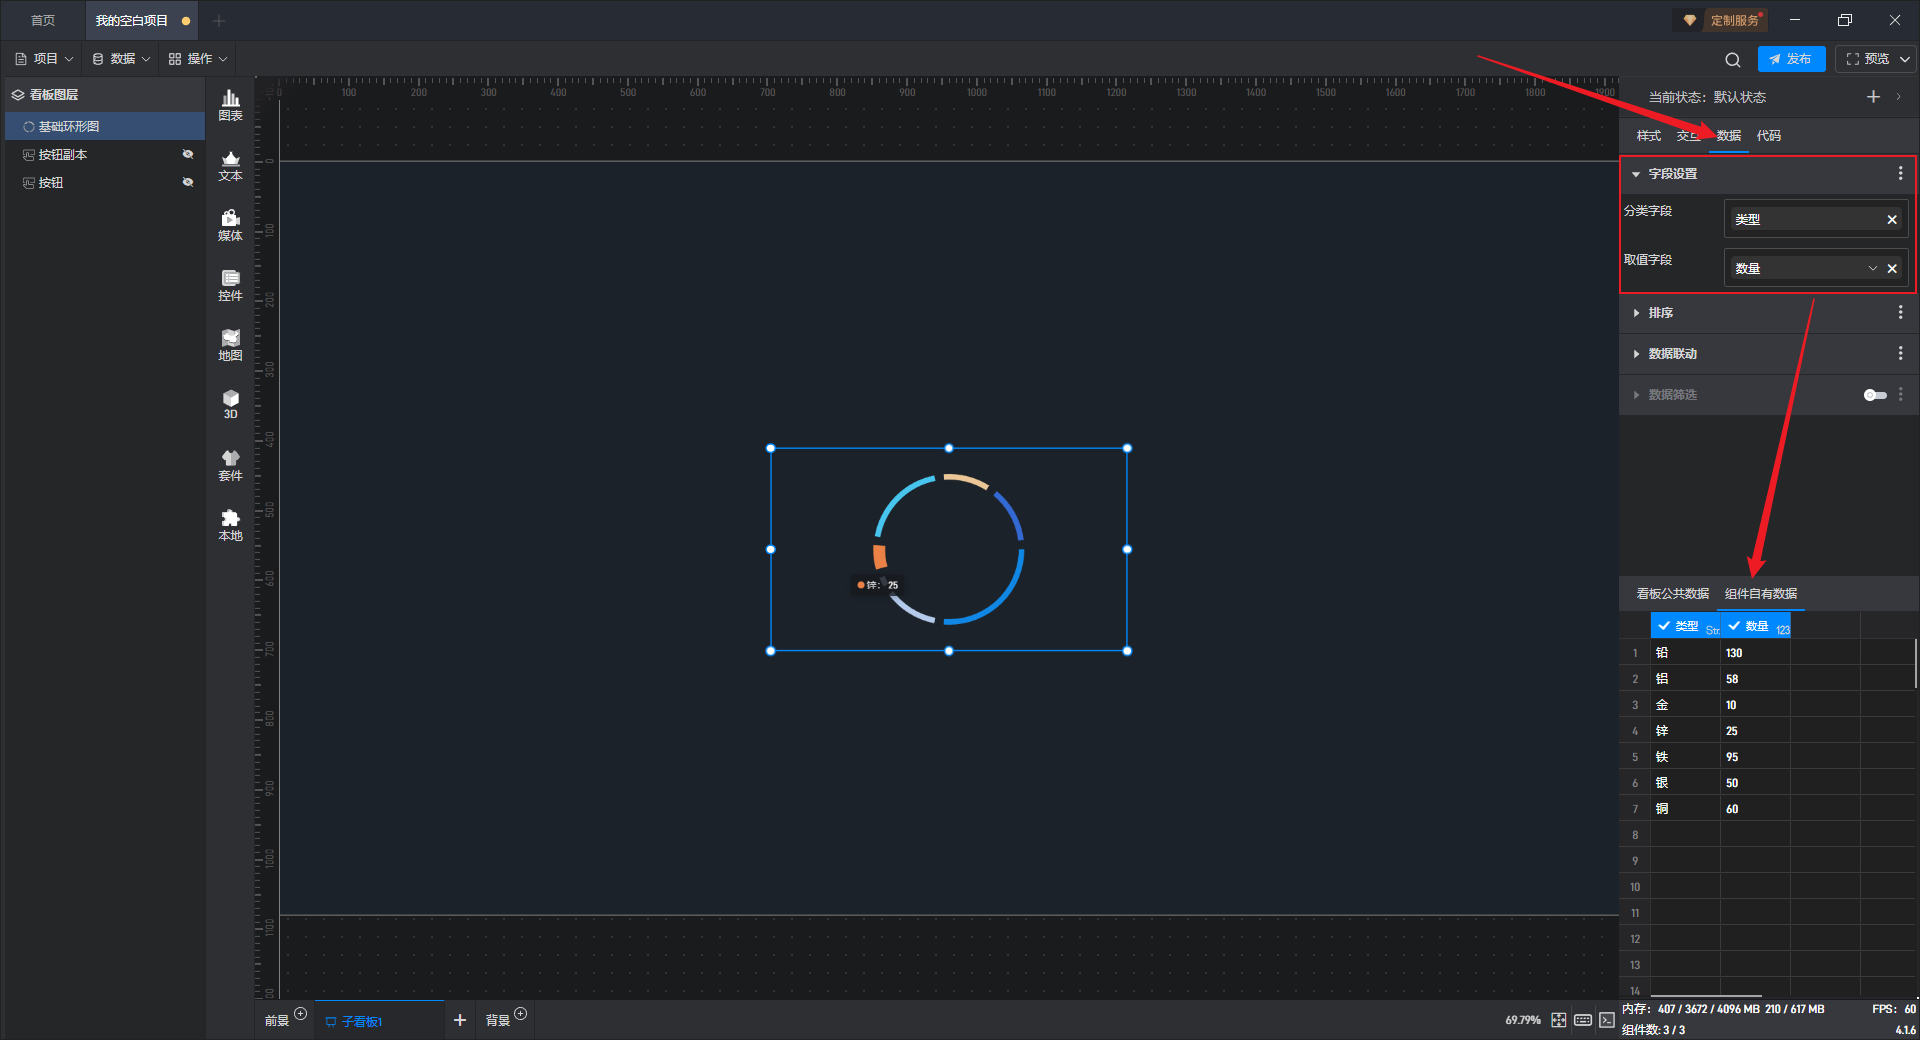Clear the 分类字段 field value
The height and width of the screenshot is (1040, 1920).
click(1891, 220)
